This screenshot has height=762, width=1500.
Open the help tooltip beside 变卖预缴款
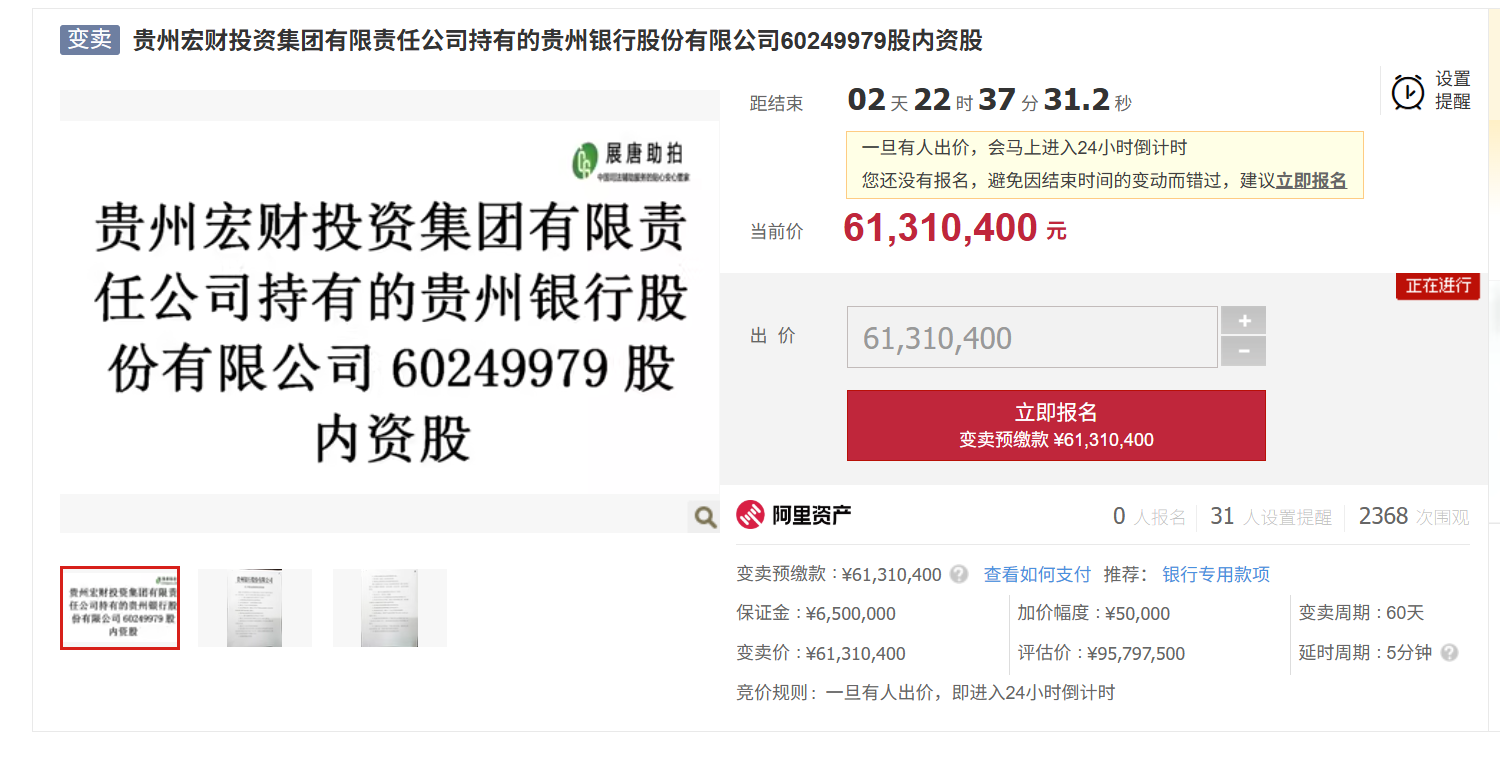pyautogui.click(x=958, y=574)
